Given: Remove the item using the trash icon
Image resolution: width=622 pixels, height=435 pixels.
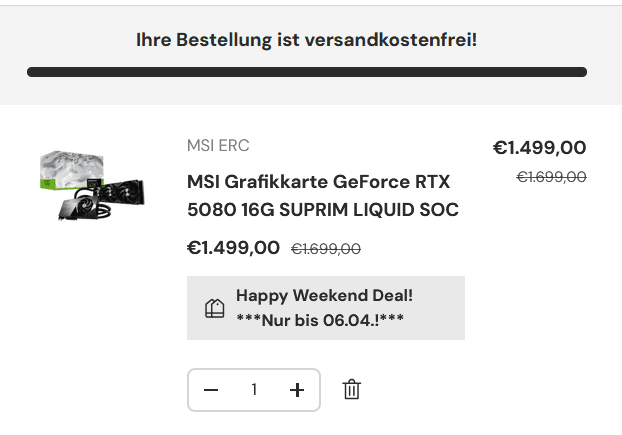Looking at the screenshot, I should (351, 389).
